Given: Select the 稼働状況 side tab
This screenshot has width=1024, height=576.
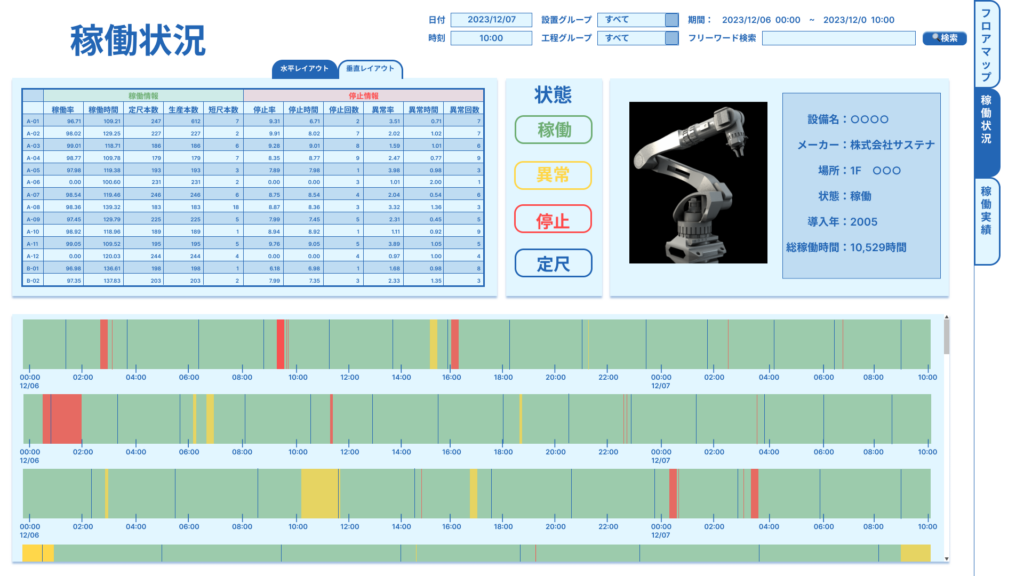Looking at the screenshot, I should click(986, 132).
